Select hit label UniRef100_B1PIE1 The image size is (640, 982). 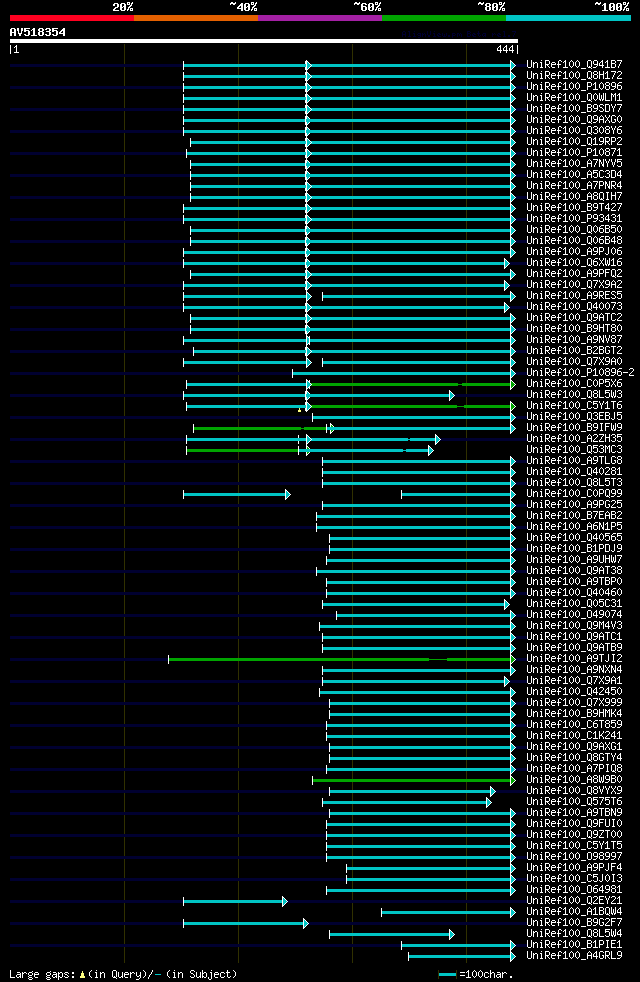[x=574, y=944]
